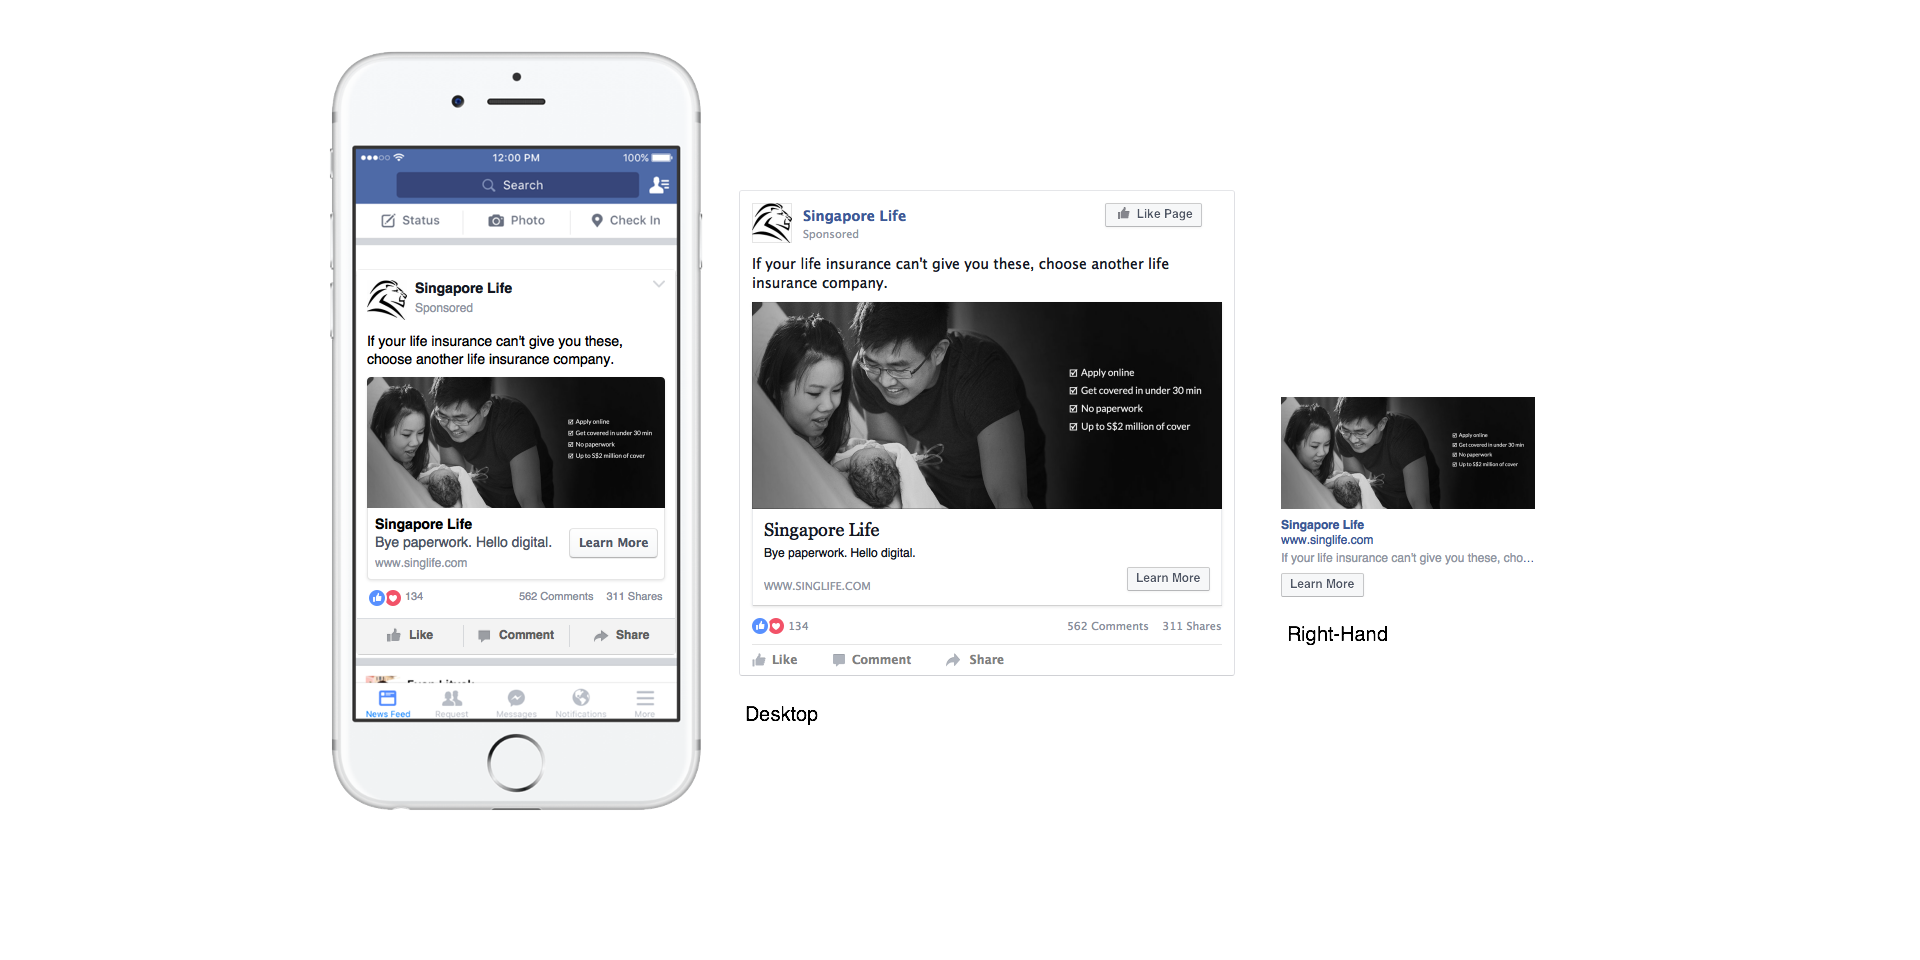Open the Messages tab on the phone
This screenshot has width=1920, height=960.
pyautogui.click(x=516, y=703)
